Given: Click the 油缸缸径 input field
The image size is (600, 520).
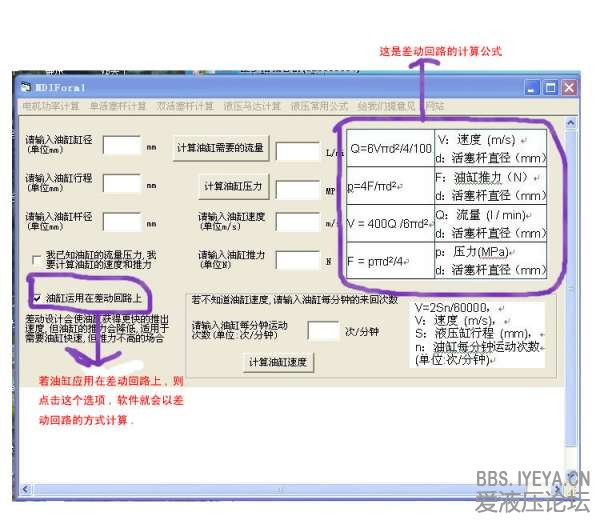Looking at the screenshot, I should click(121, 147).
